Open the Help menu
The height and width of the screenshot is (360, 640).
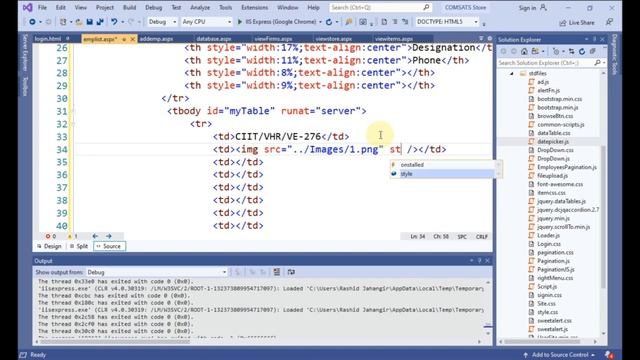pos(313,8)
